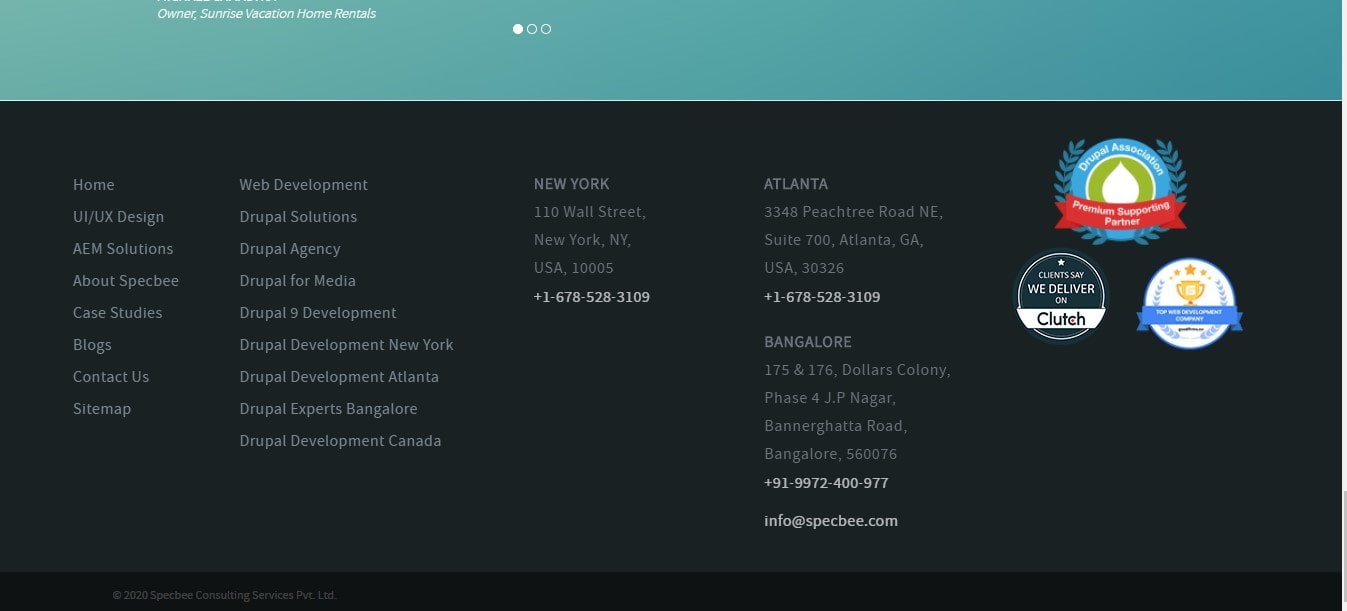
Task: Visit the Drupal Solutions link
Action: [x=298, y=217]
